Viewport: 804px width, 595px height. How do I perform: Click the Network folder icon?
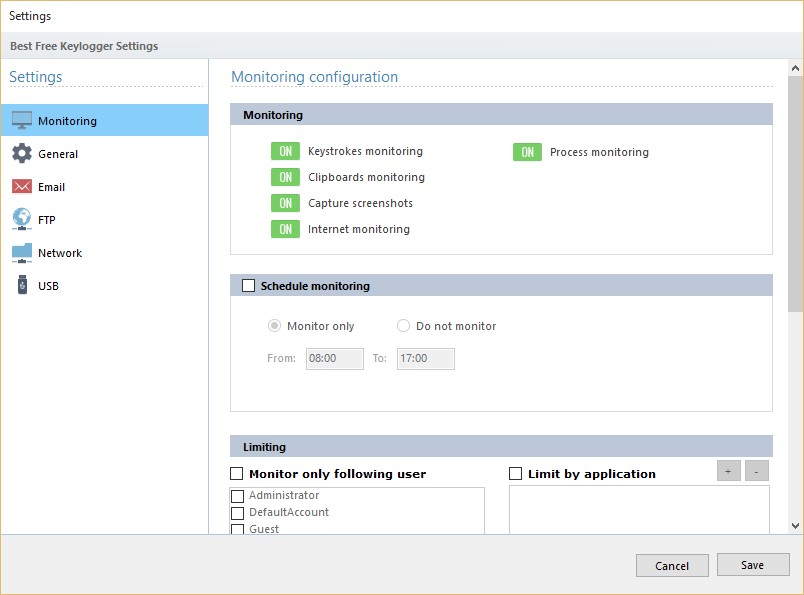(22, 253)
